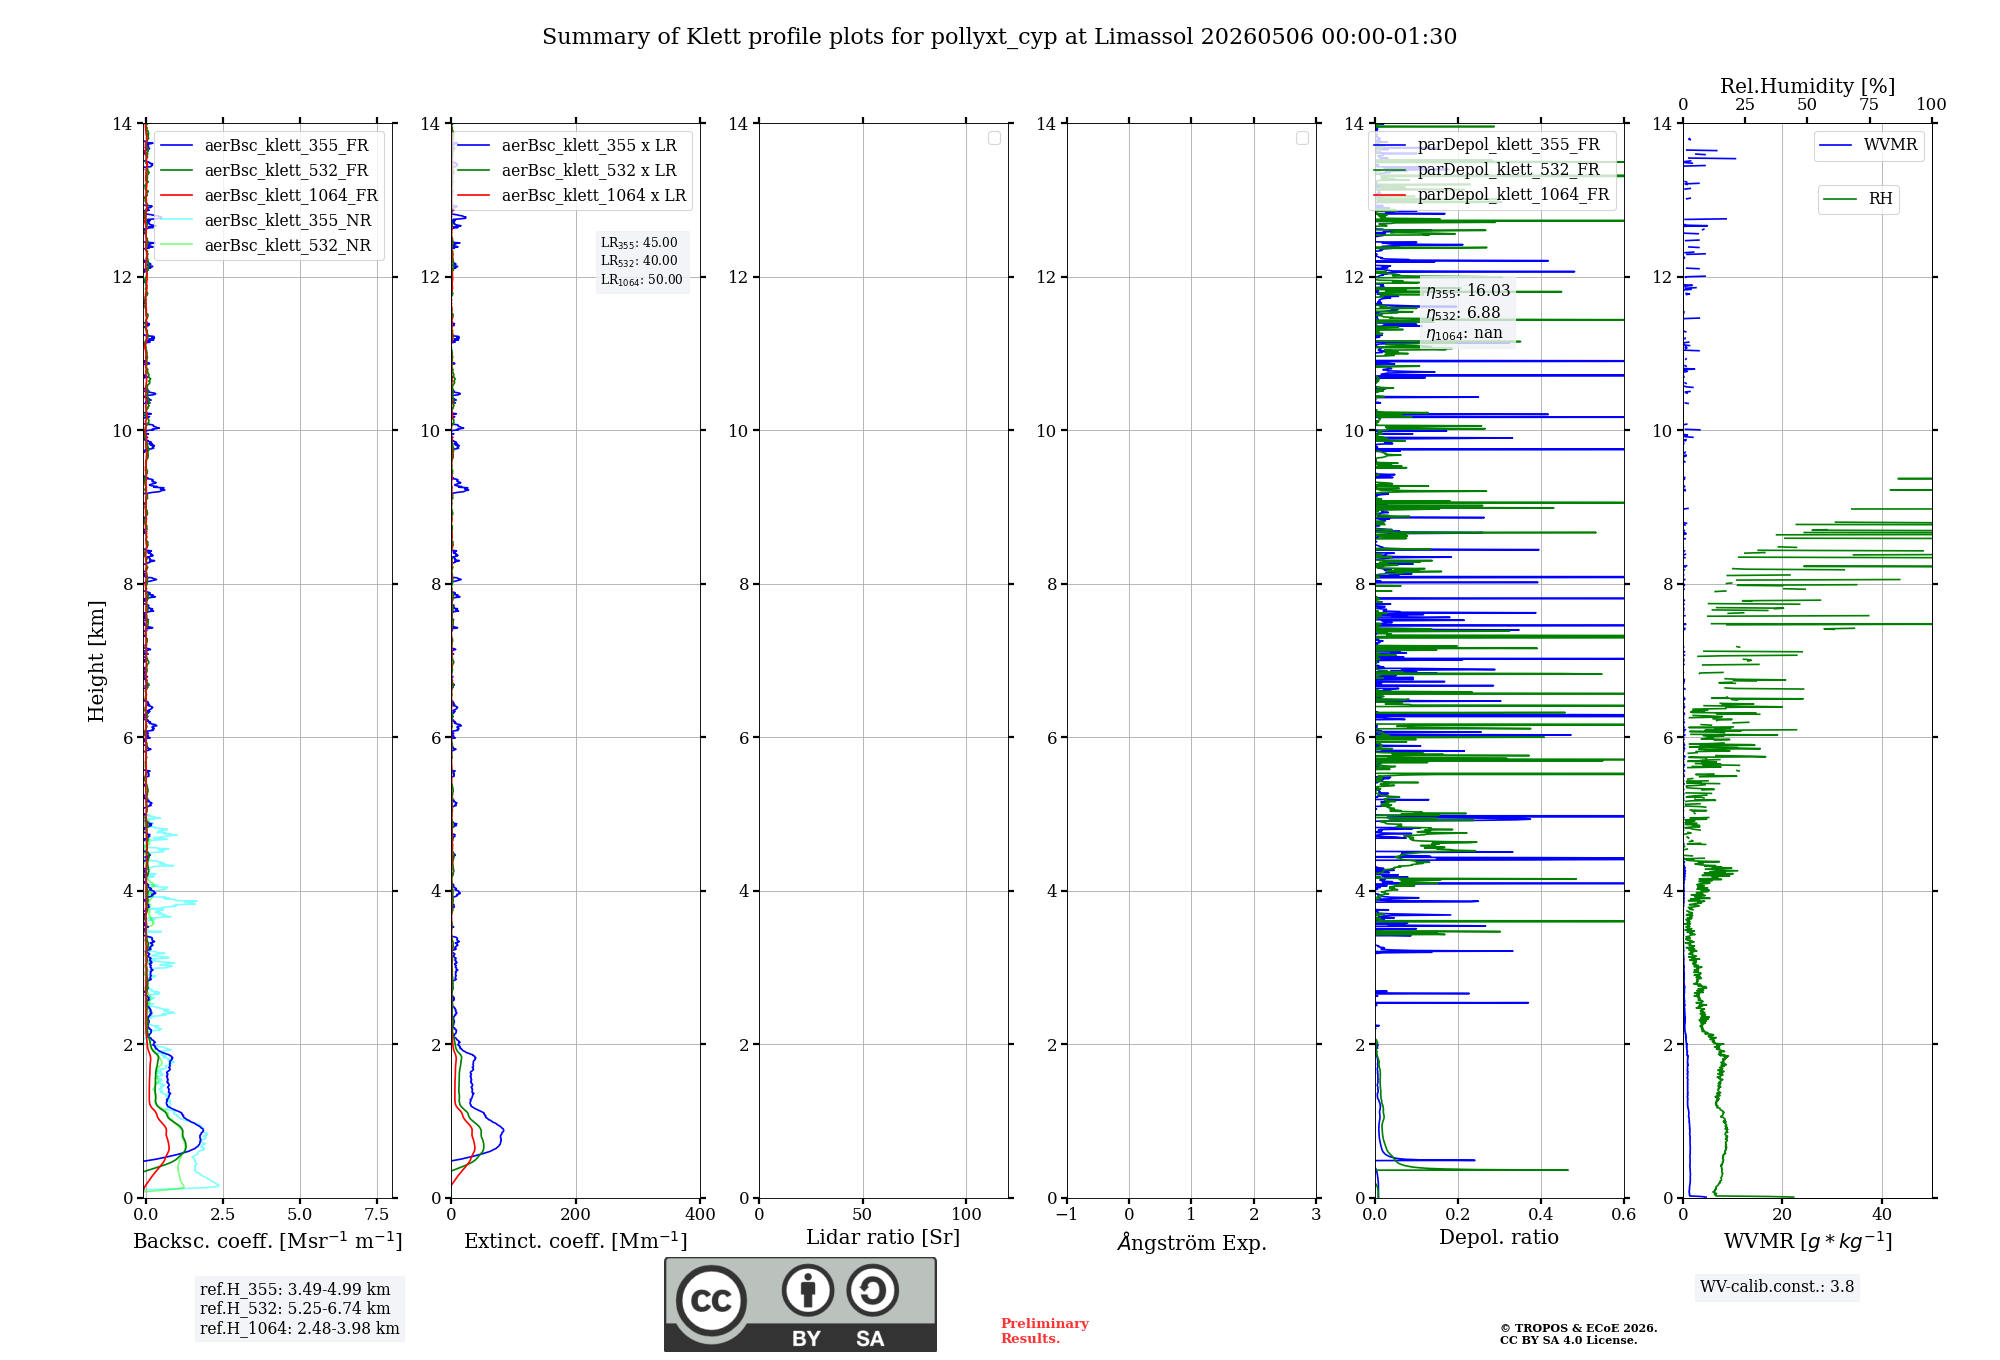Select legend entry aerBsc_klett_355_FR

(268, 146)
